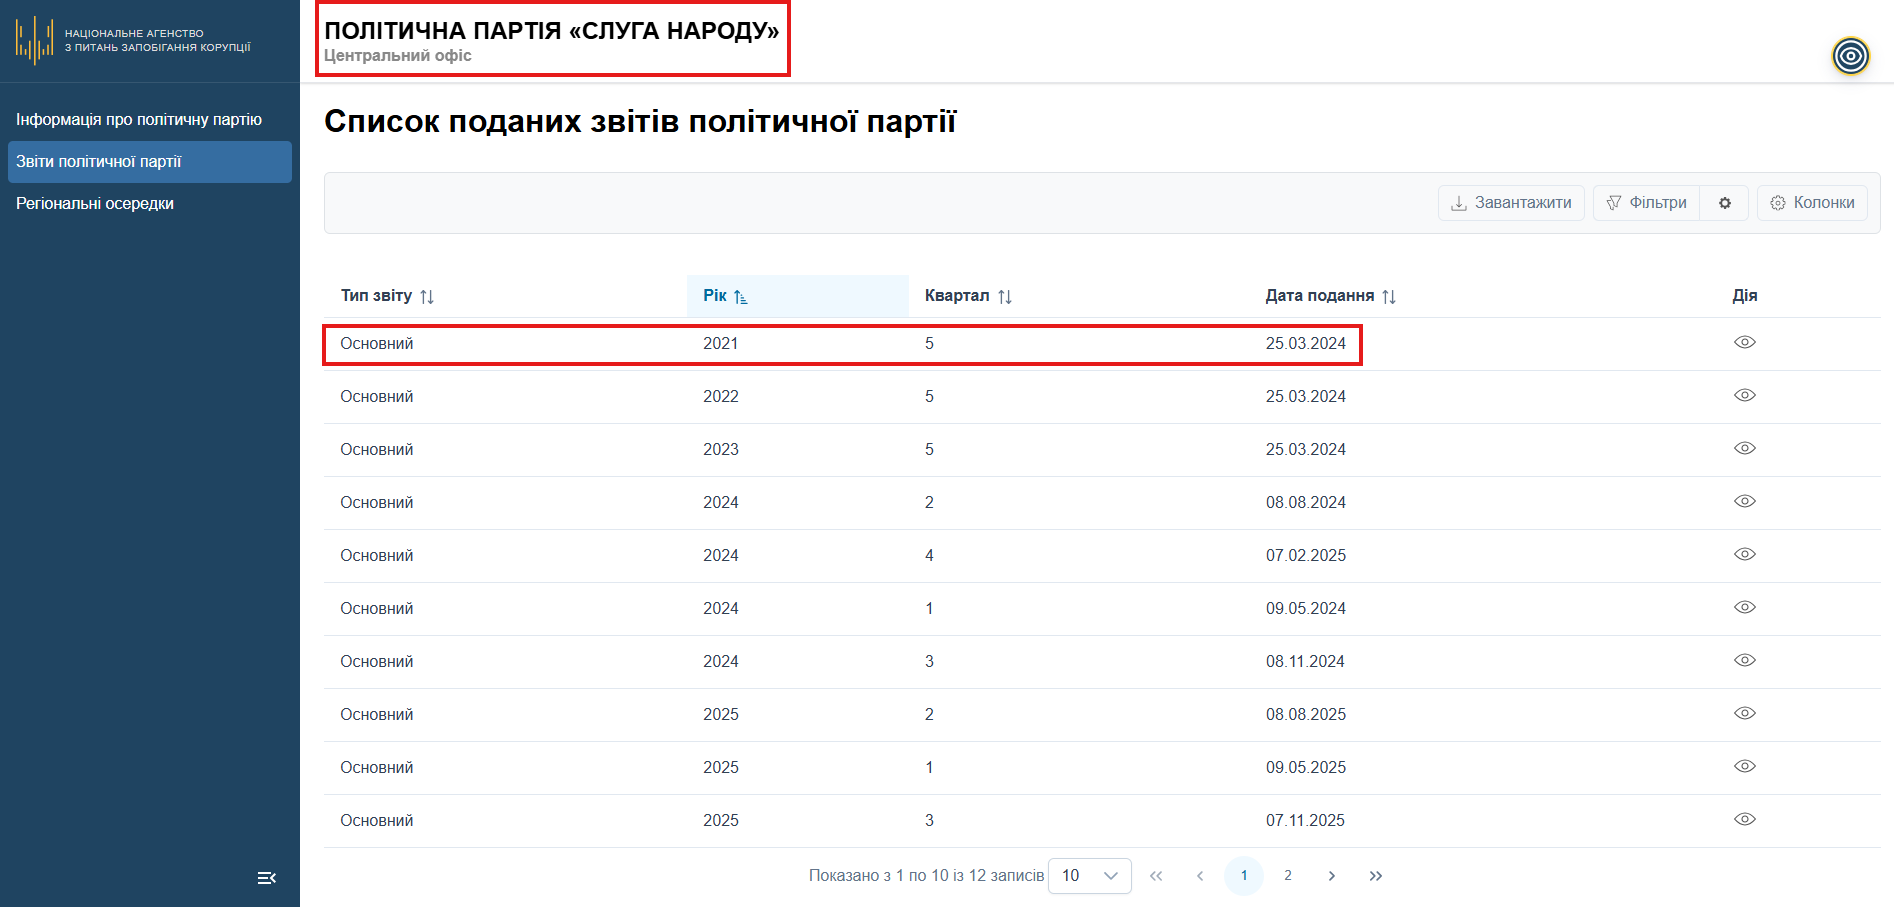The image size is (1894, 907).
Task: Open eye icon for report dated 08.08.2024
Action: (1744, 501)
